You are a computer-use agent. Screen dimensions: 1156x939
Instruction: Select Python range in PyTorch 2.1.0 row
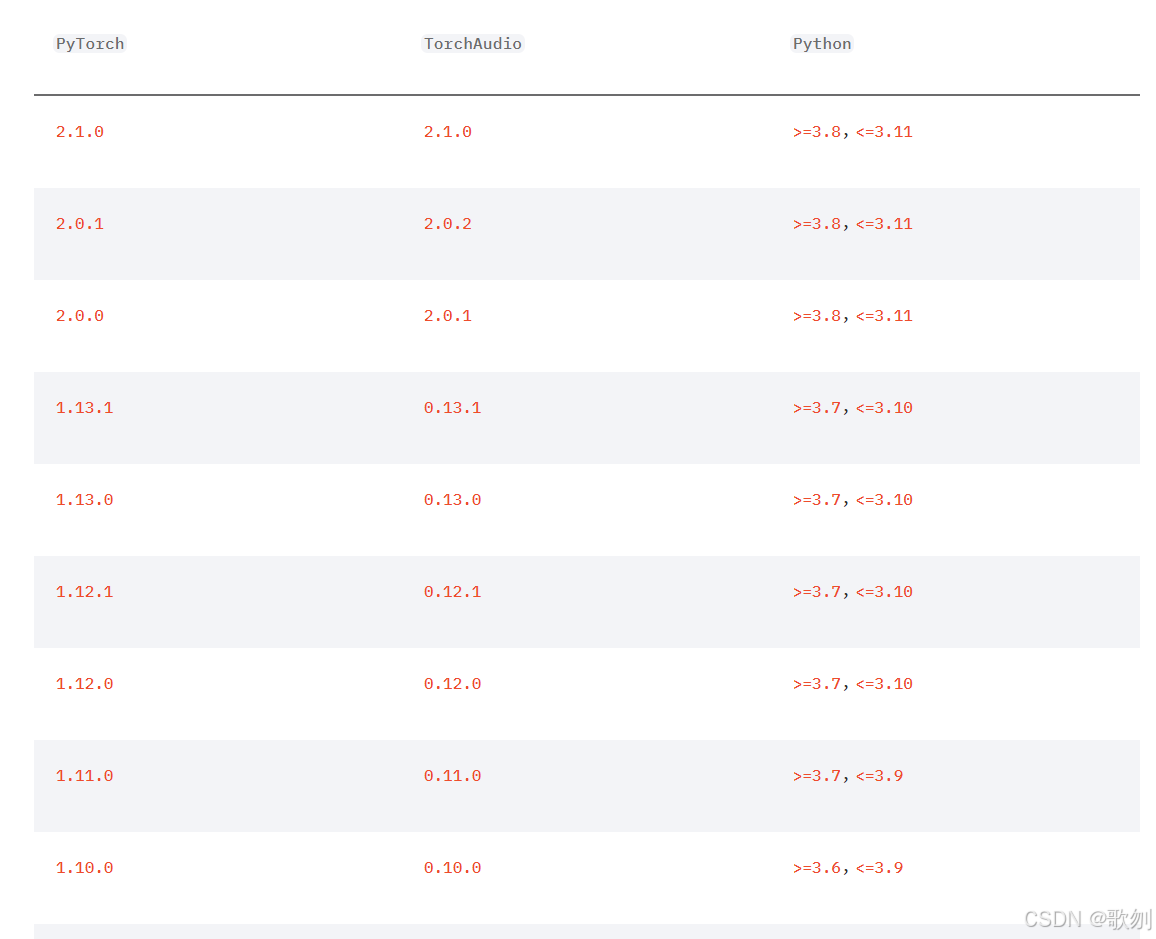pos(853,132)
